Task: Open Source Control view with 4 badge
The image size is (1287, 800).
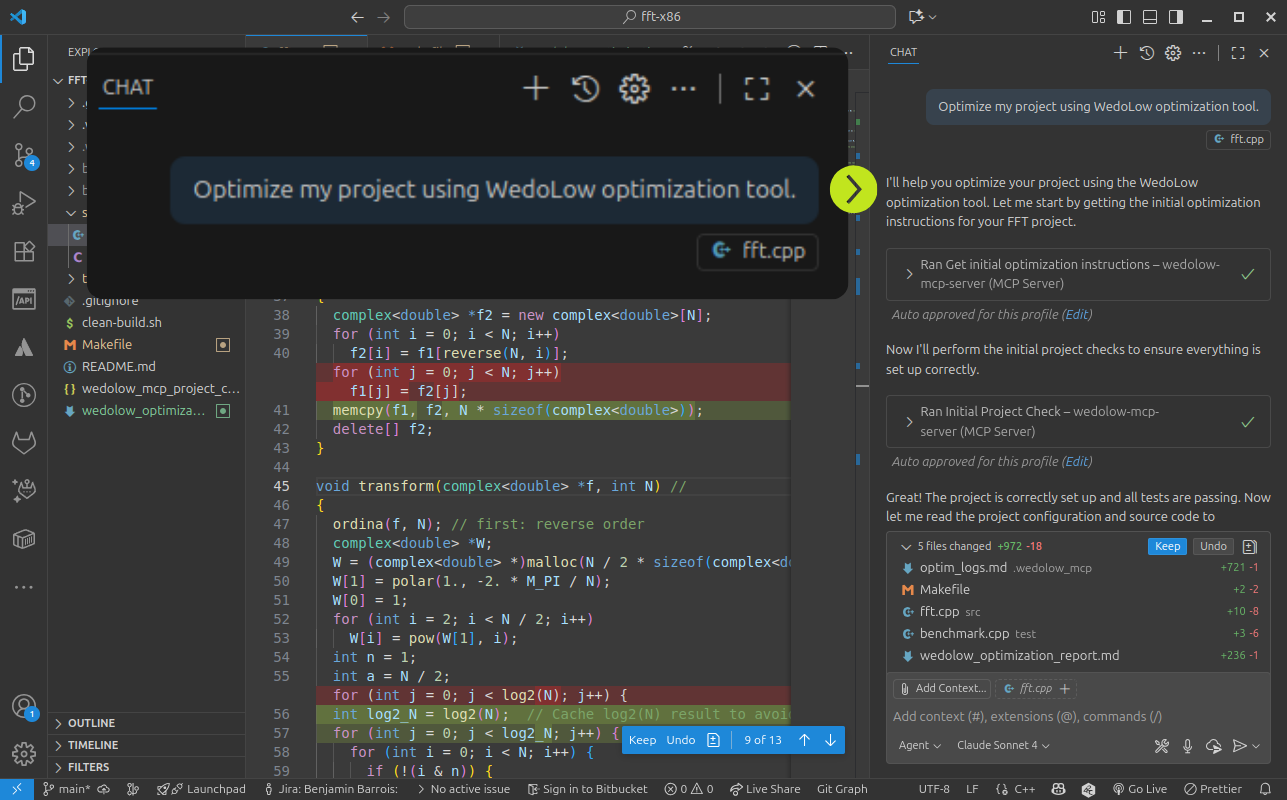Action: [24, 155]
